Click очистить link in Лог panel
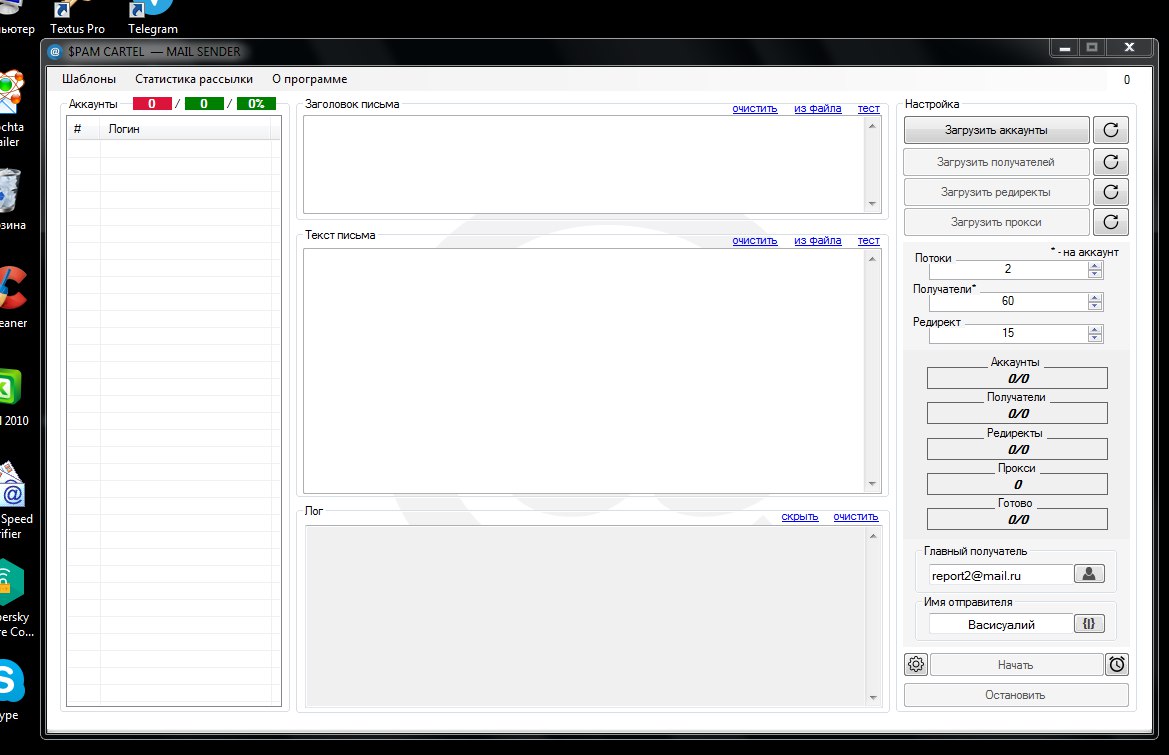This screenshot has width=1169, height=755. (x=856, y=517)
